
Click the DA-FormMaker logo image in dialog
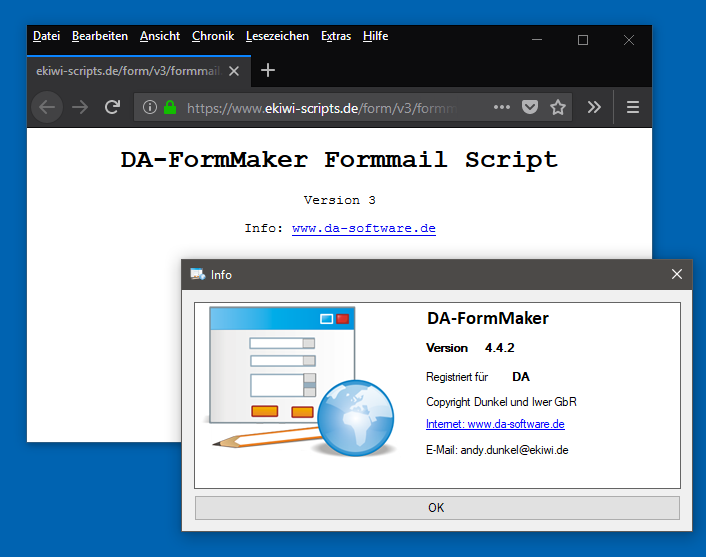click(x=302, y=382)
